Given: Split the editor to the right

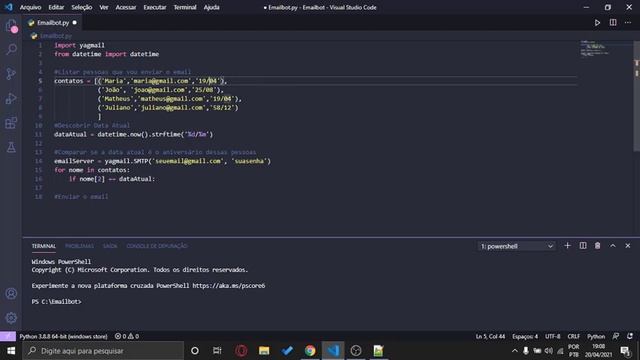Looking at the screenshot, I should [x=613, y=22].
